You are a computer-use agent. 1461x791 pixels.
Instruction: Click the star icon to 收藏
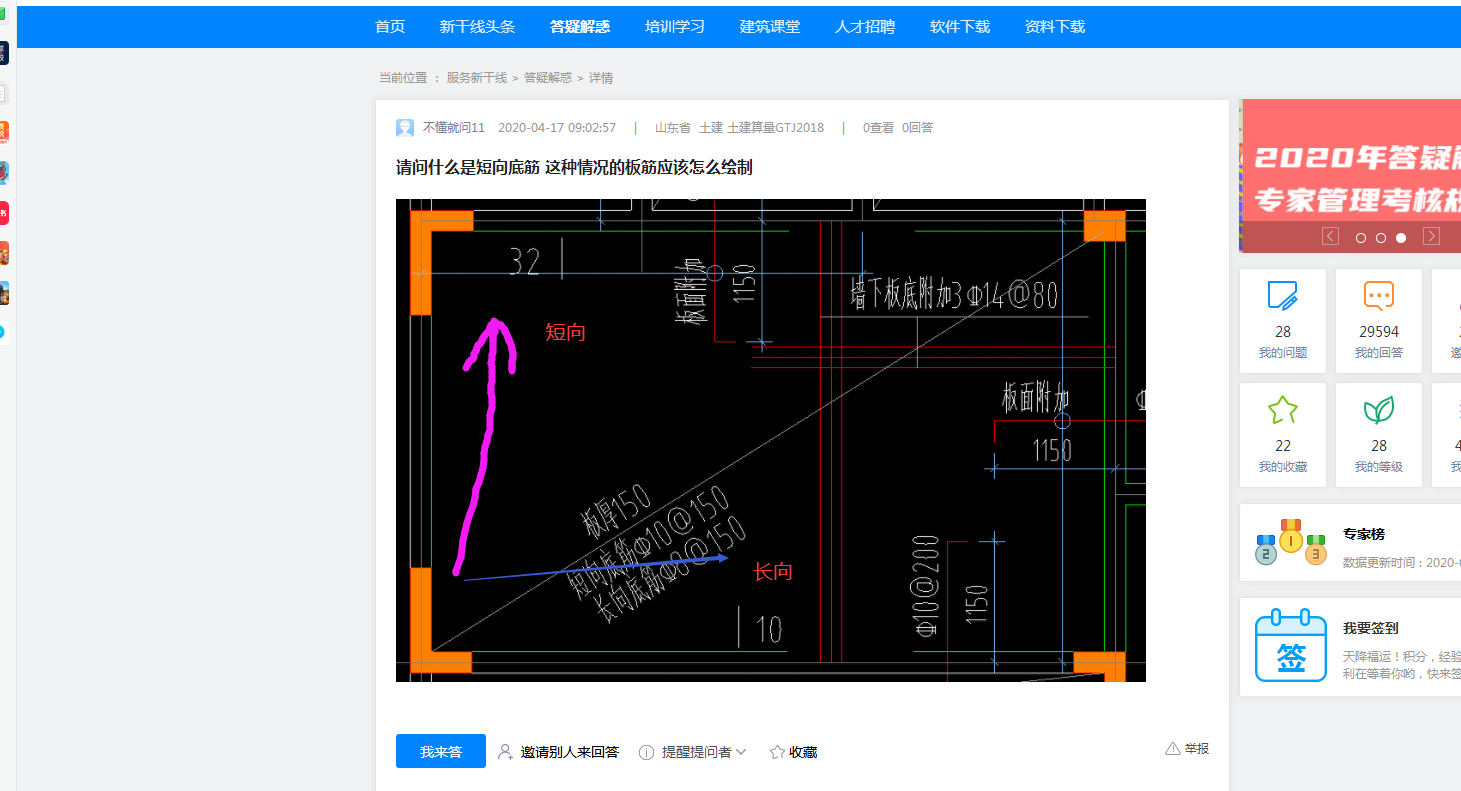click(x=777, y=752)
